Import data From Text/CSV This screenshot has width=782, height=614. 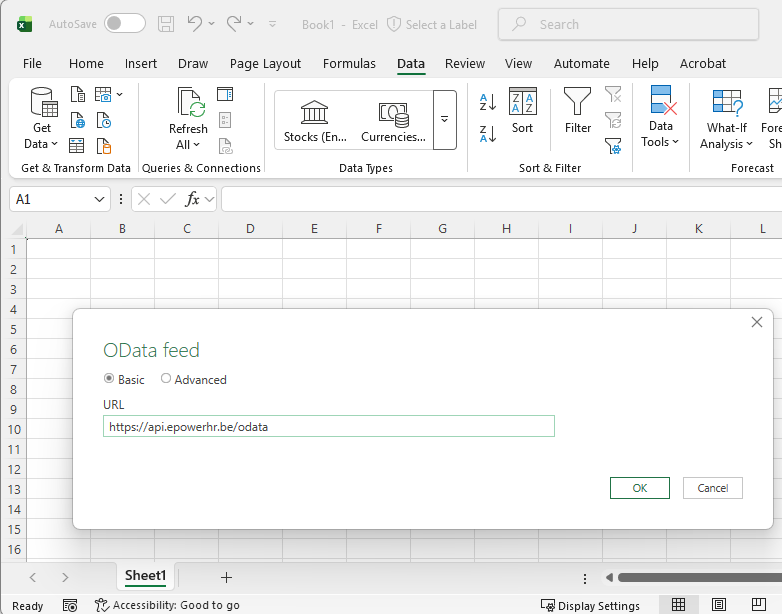(x=77, y=94)
